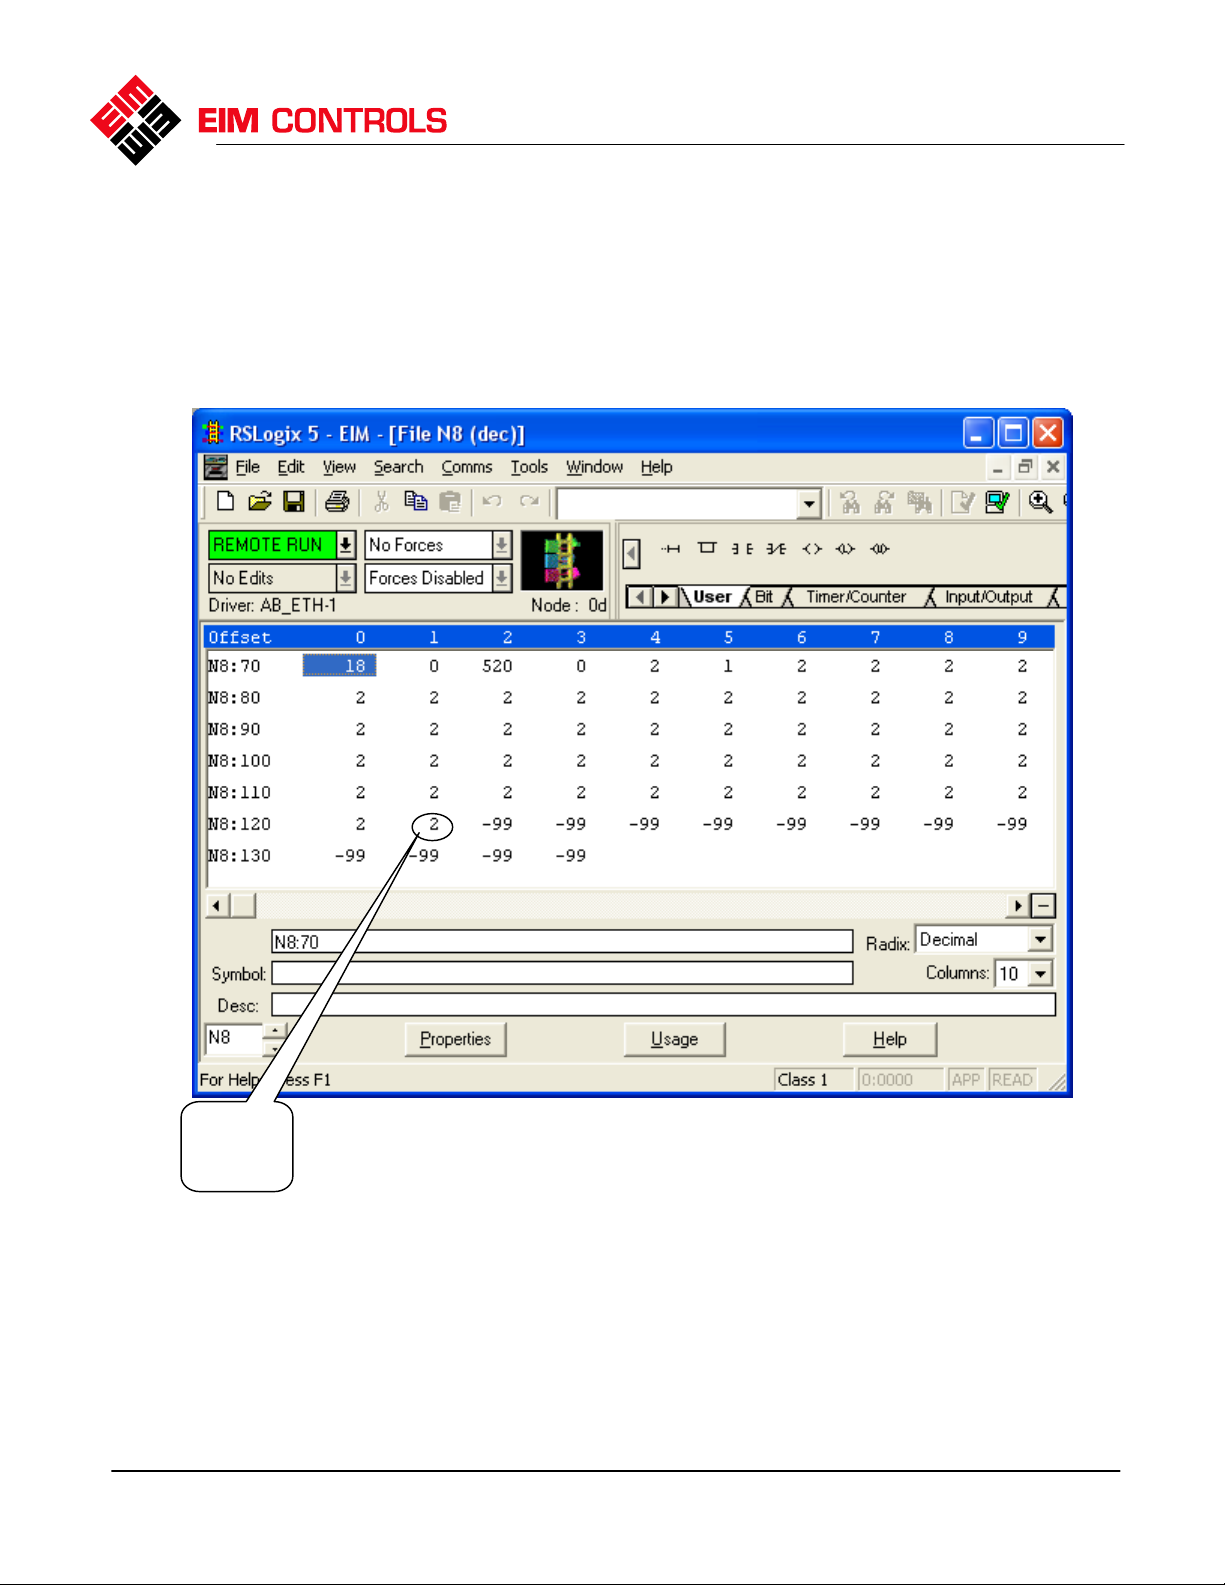Open the Help menu
The width and height of the screenshot is (1225, 1585).
(x=656, y=467)
